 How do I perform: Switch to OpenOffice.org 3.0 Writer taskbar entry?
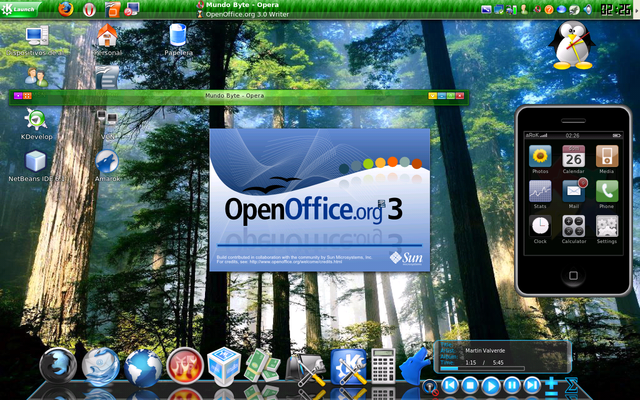coord(243,14)
